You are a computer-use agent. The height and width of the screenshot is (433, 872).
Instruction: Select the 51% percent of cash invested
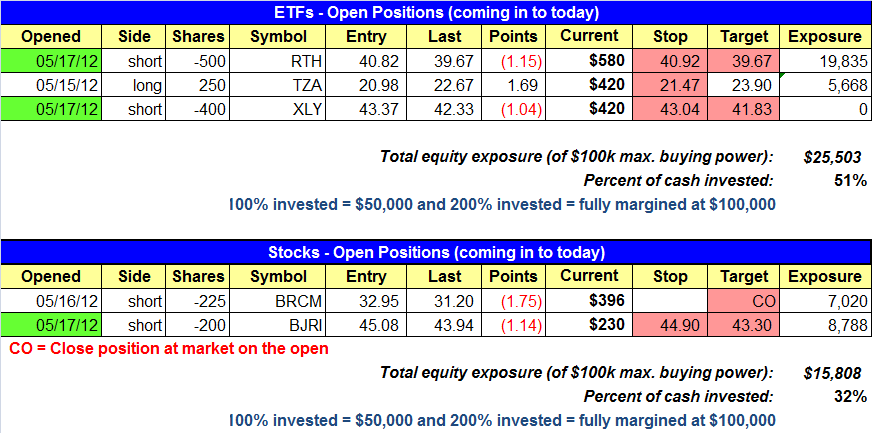point(852,181)
